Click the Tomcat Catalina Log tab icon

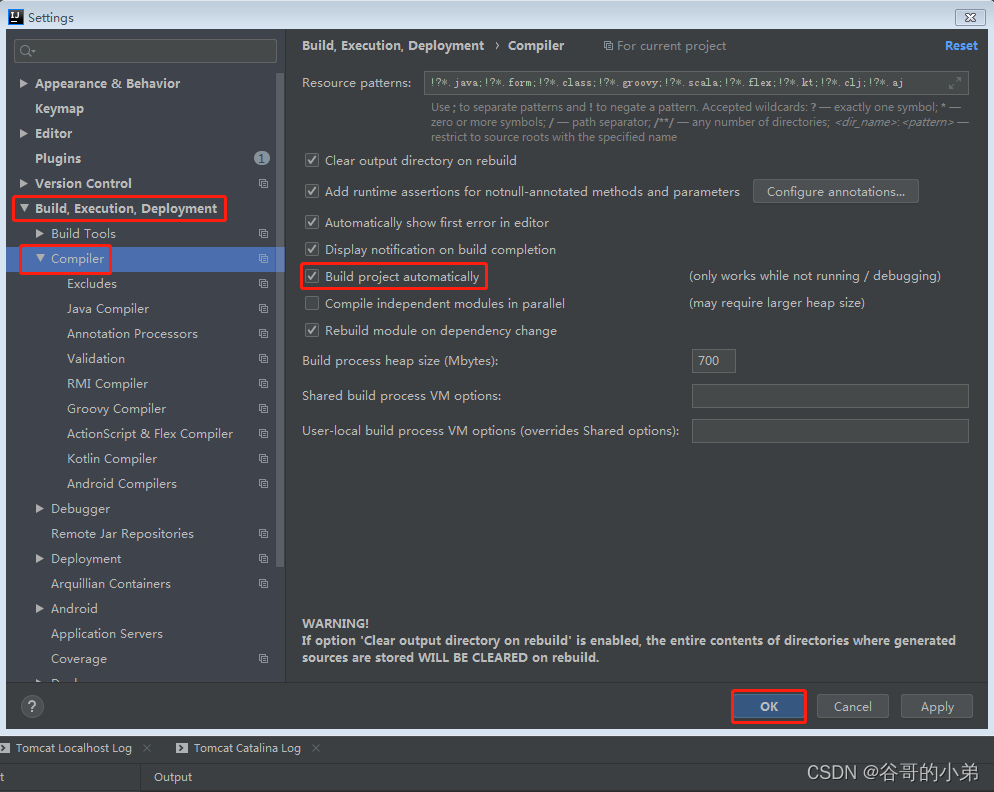pyautogui.click(x=182, y=748)
